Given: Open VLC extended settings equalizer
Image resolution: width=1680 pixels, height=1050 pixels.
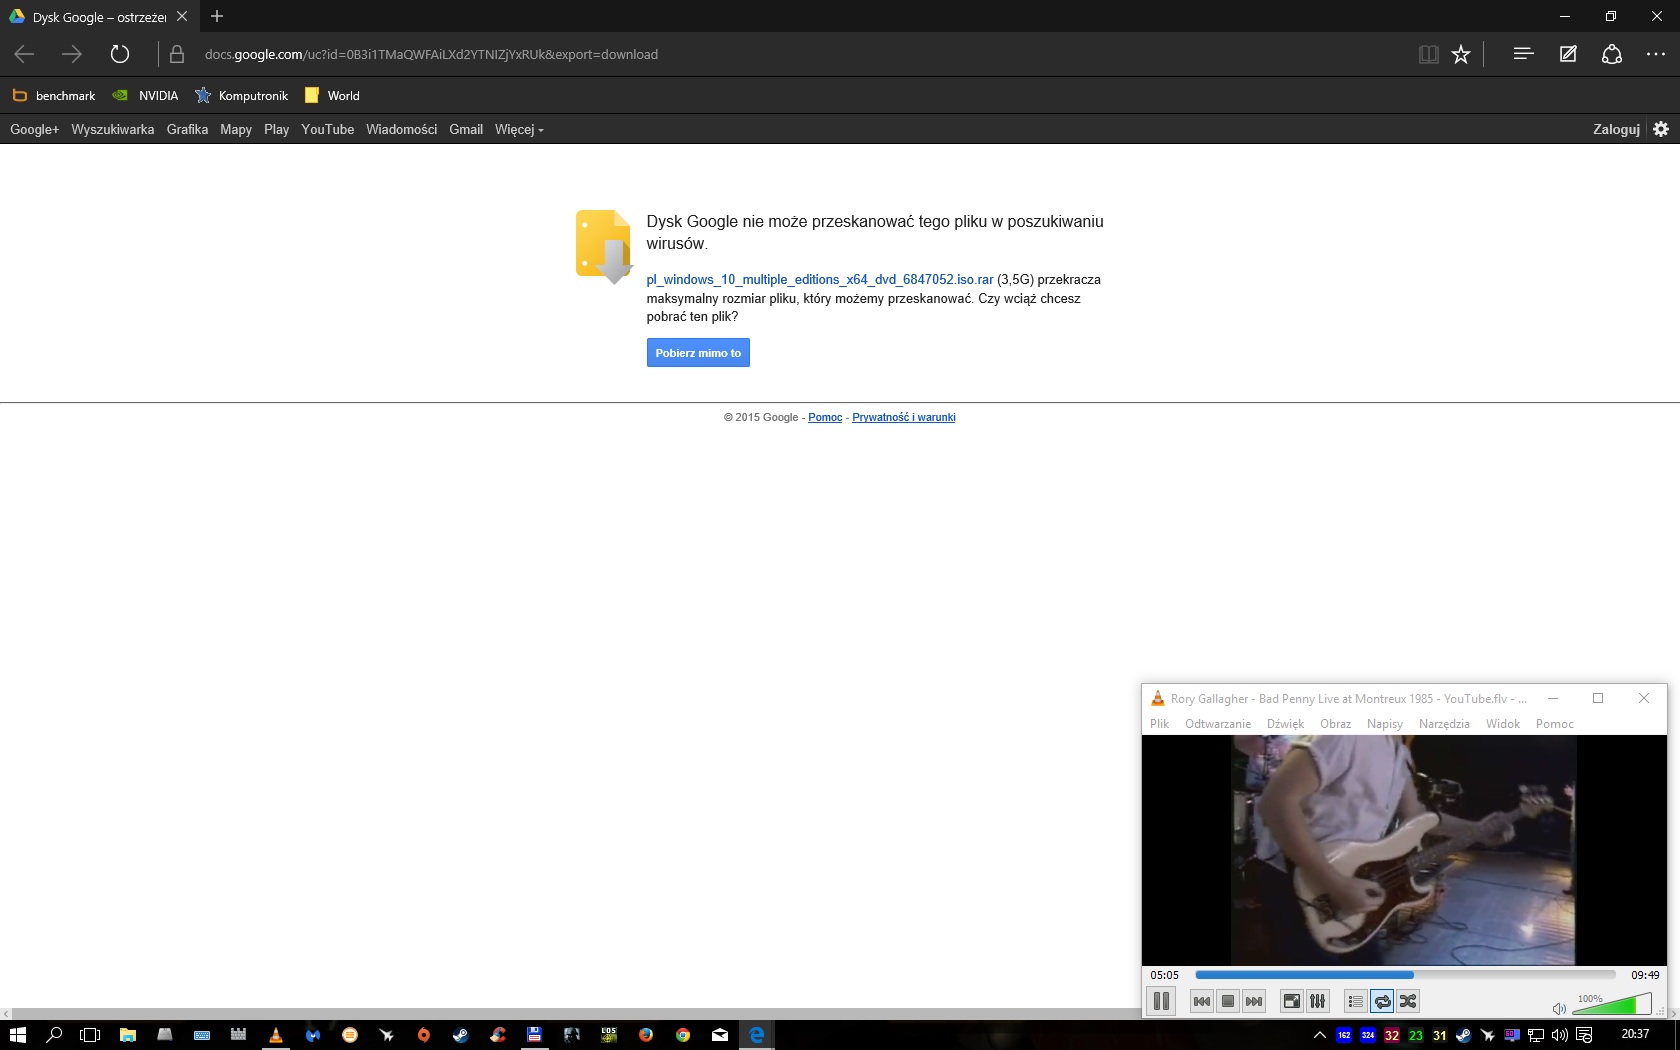Looking at the screenshot, I should point(1318,1001).
